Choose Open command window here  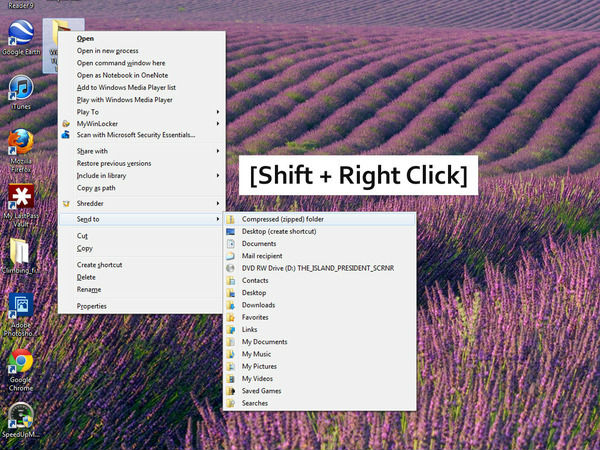point(121,63)
